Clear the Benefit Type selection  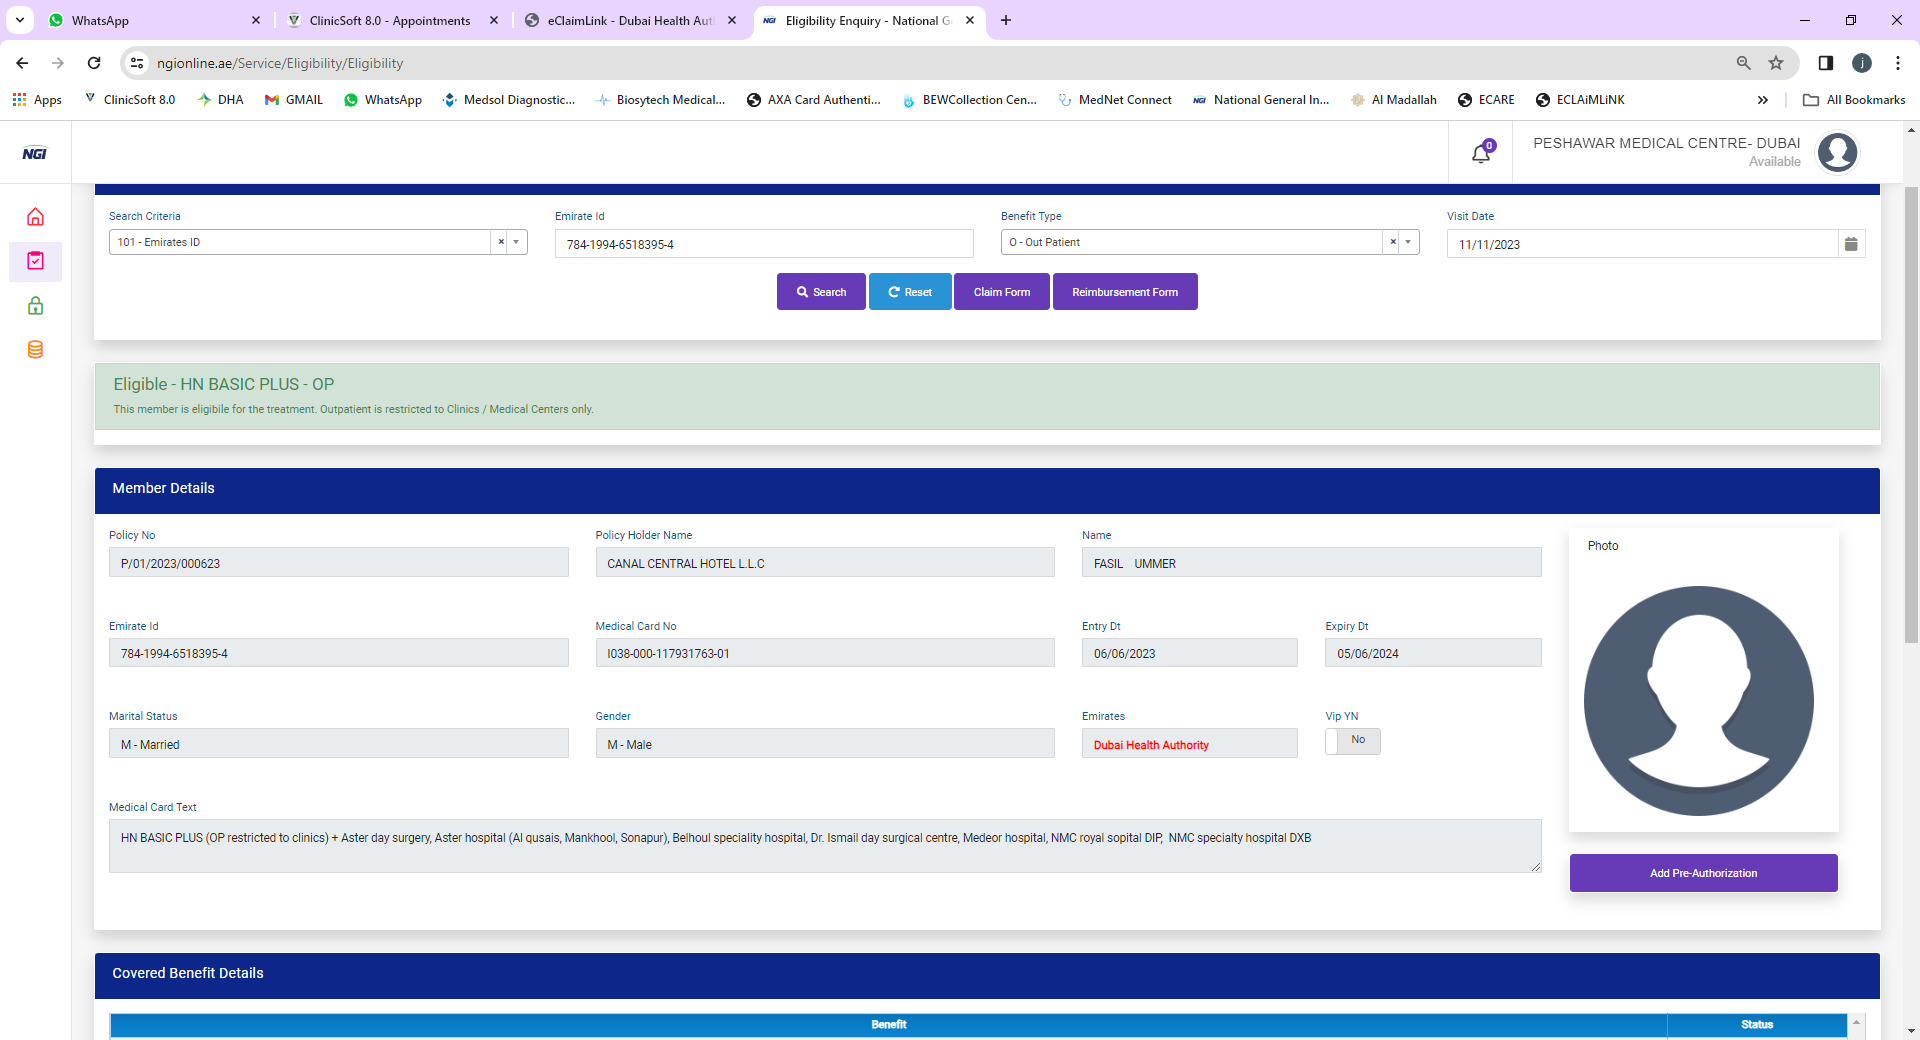pyautogui.click(x=1393, y=242)
